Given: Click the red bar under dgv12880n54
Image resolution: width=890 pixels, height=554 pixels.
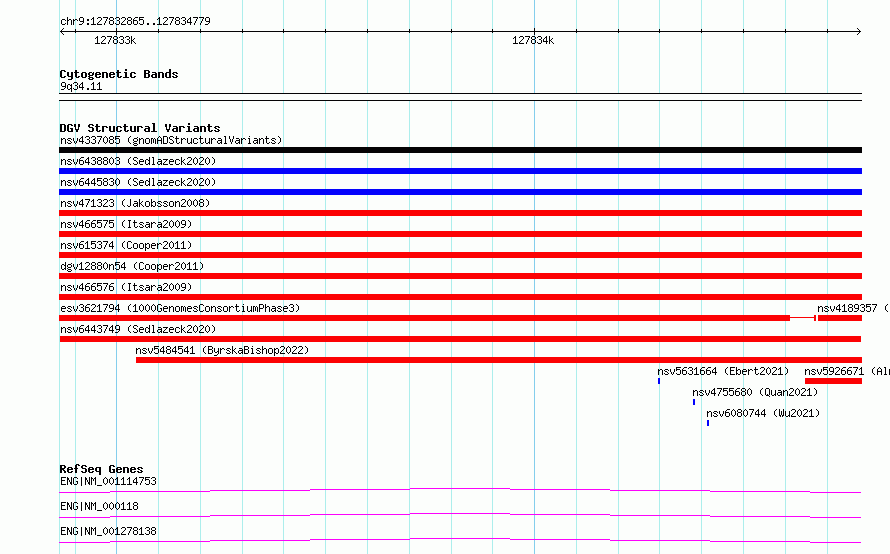Looking at the screenshot, I should (460, 276).
